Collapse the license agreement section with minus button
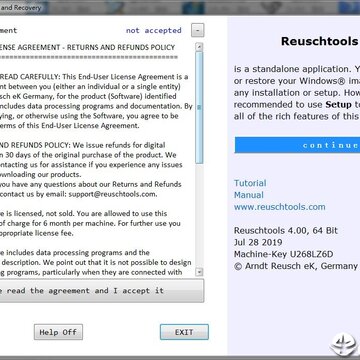360x360 pixels. click(198, 31)
